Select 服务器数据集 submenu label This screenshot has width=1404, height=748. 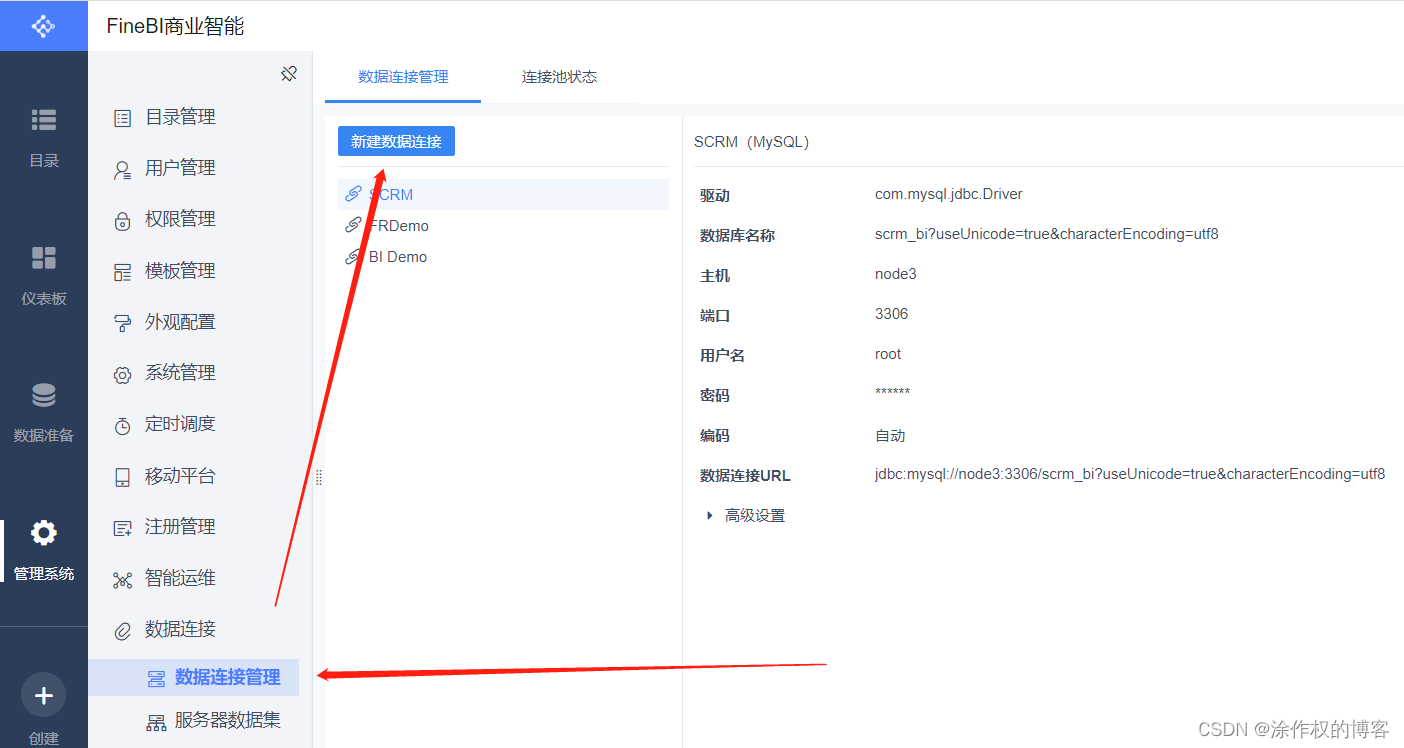(228, 720)
